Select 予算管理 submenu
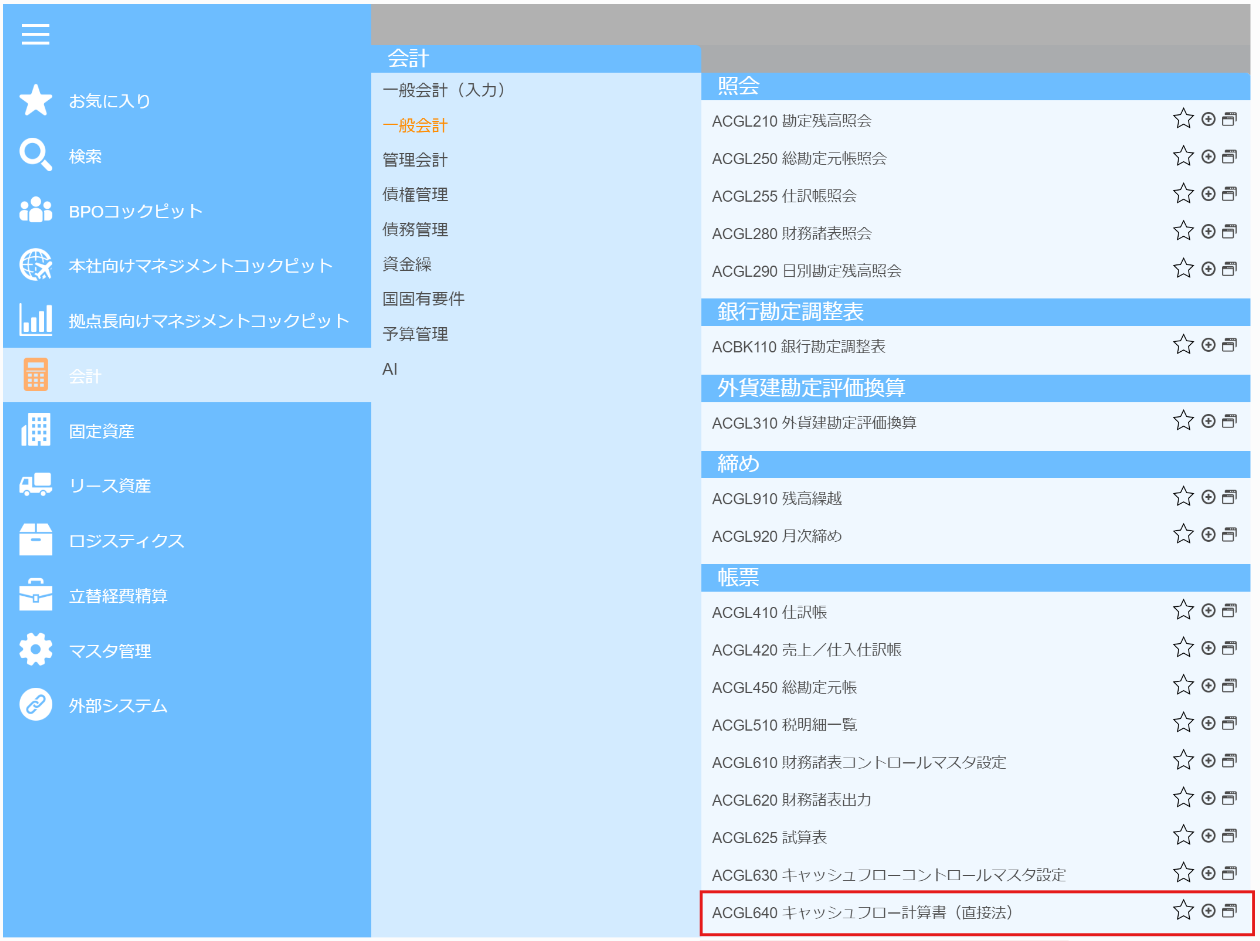Image resolution: width=1260 pixels, height=941 pixels. pos(415,334)
